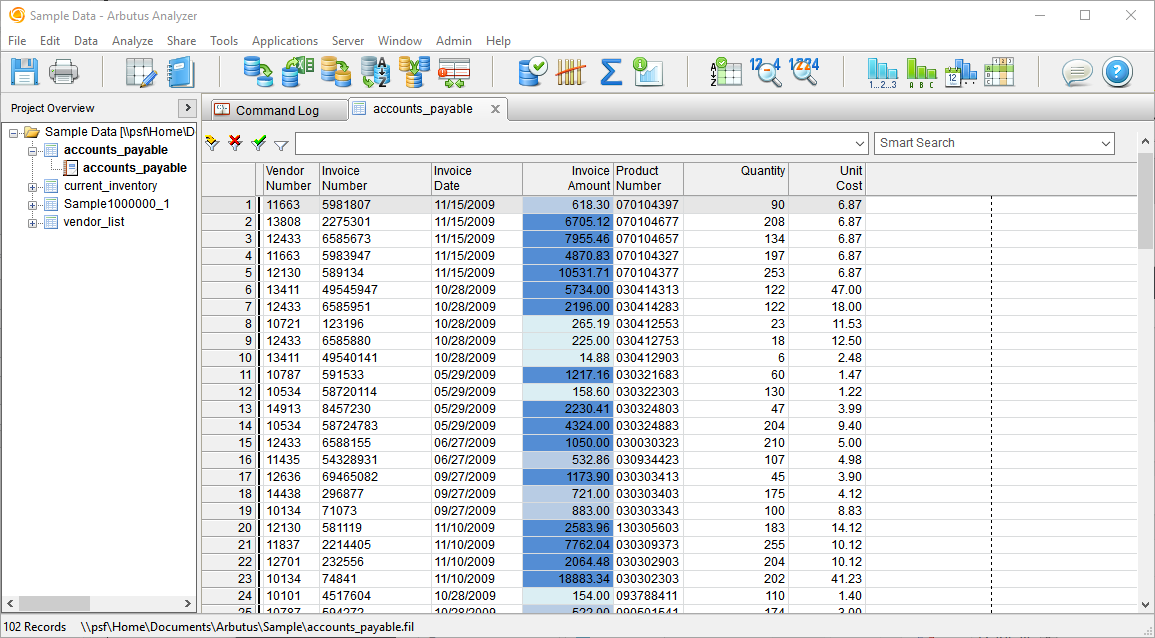Open the Analyze menu

[132, 41]
